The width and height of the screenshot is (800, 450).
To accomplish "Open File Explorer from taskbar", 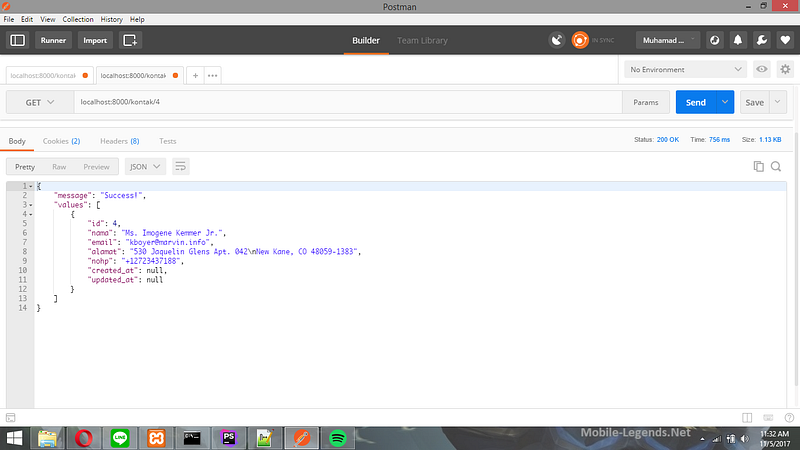I will [x=47, y=438].
